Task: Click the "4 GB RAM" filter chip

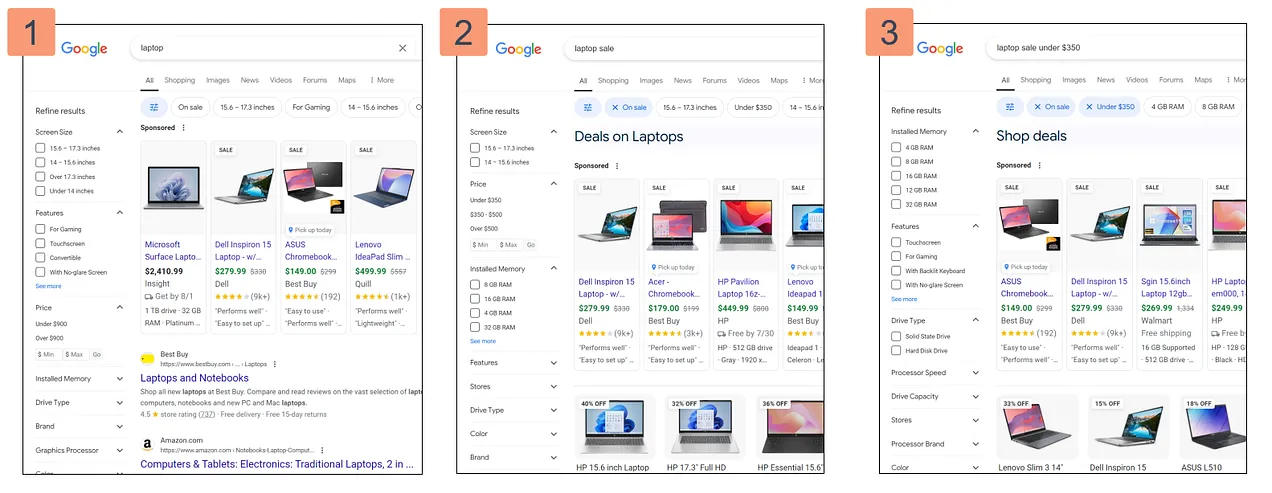Action: (1167, 107)
